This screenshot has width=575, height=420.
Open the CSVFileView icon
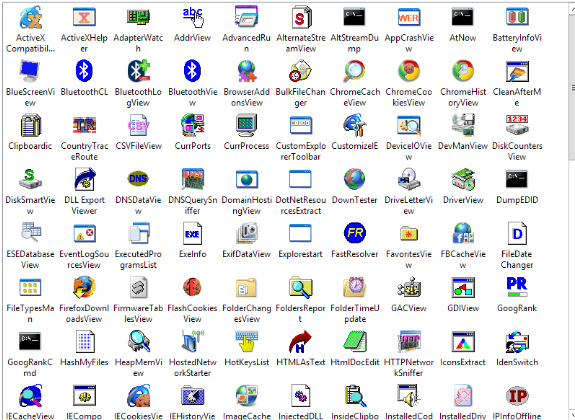click(x=138, y=125)
